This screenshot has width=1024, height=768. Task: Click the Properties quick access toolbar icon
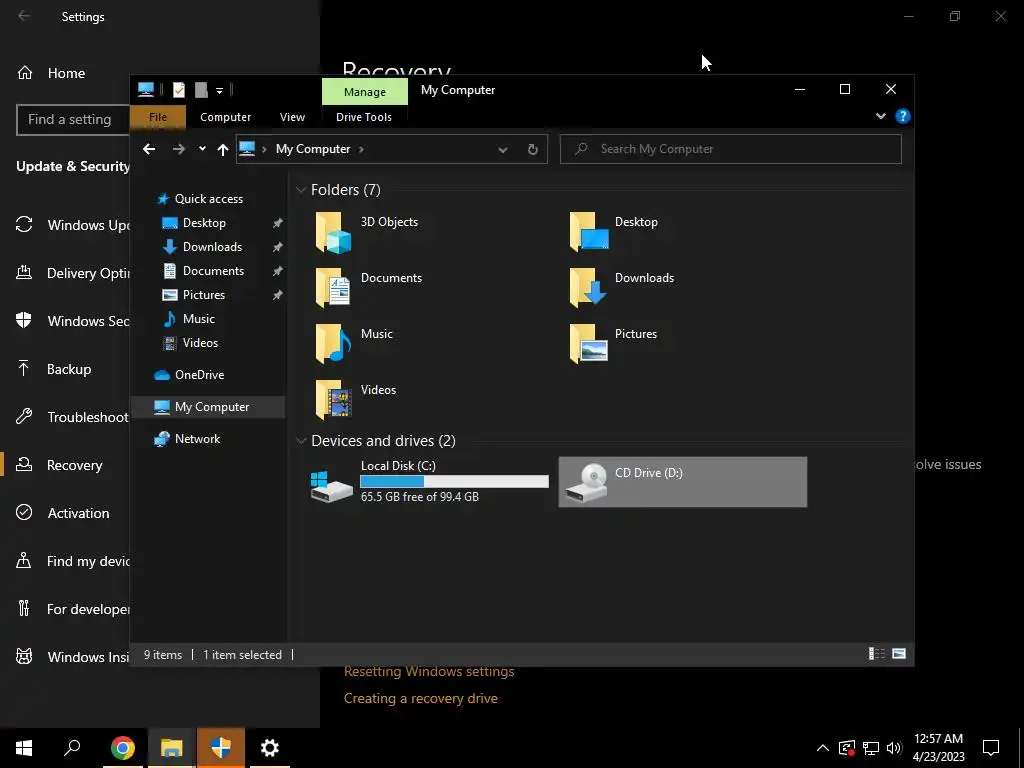(x=178, y=90)
